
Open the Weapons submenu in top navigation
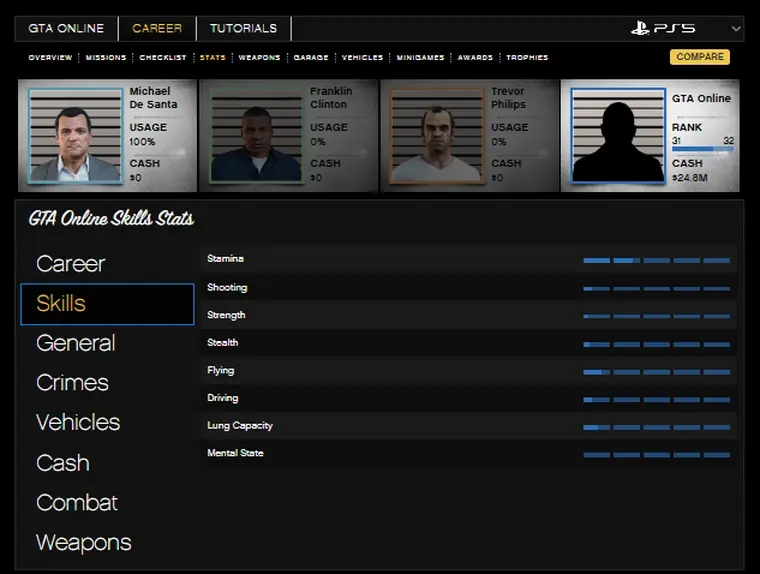[259, 58]
